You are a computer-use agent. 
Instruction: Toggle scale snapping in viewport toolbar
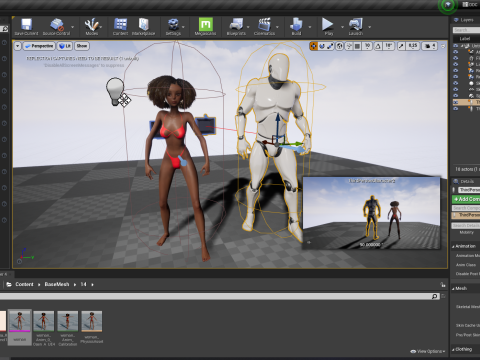point(401,46)
